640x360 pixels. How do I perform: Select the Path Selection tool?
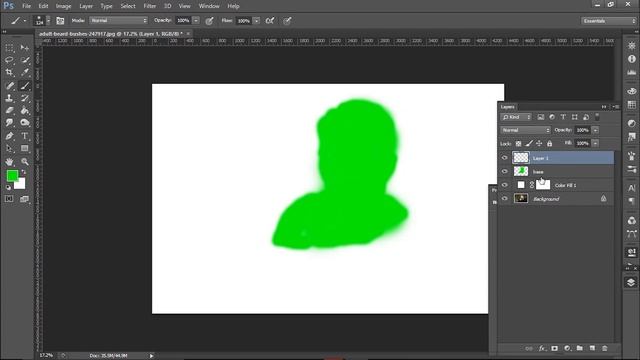coord(9,148)
